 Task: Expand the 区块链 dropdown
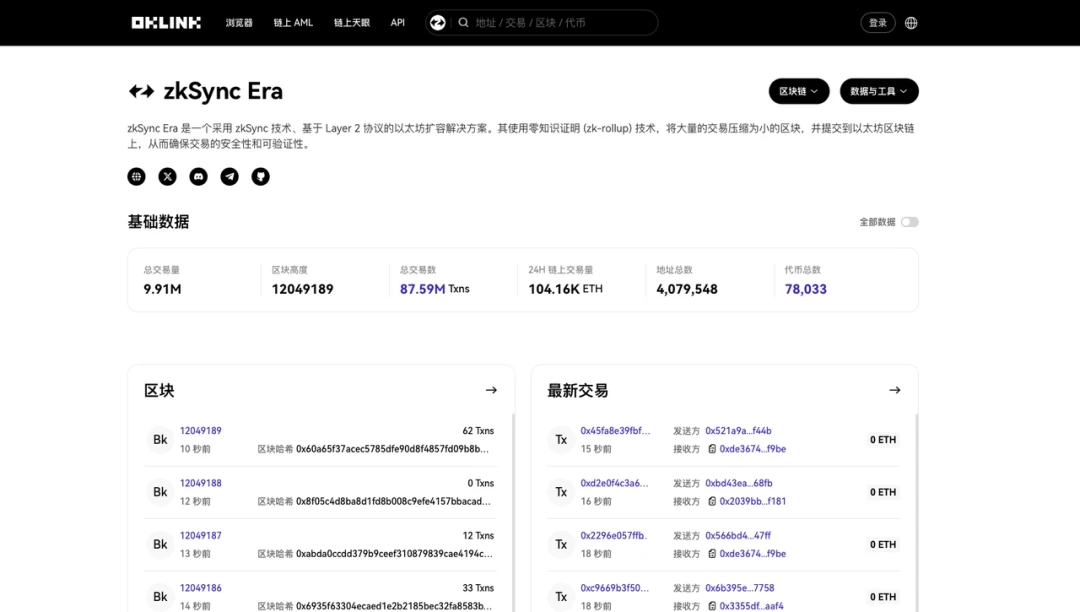click(799, 91)
